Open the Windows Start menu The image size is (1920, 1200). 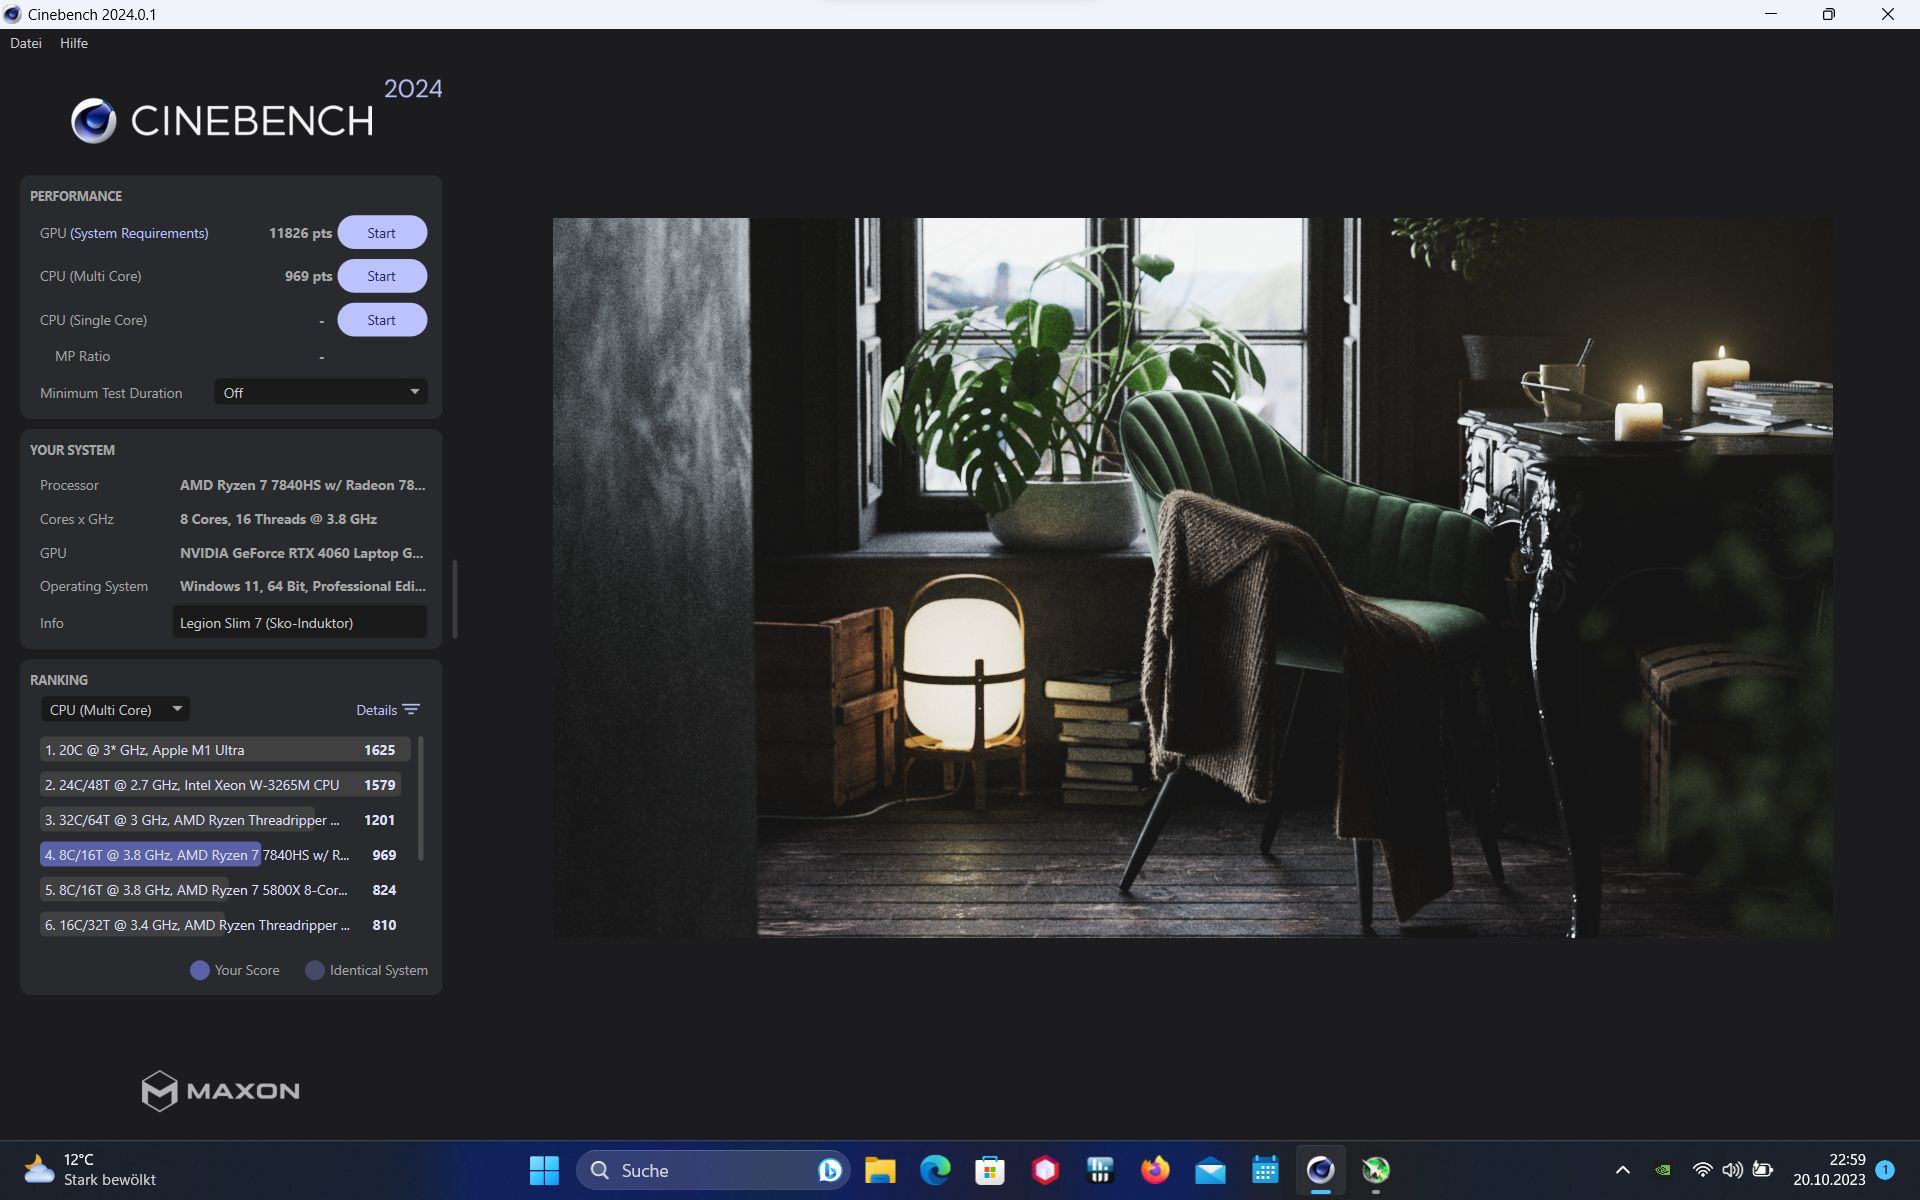click(544, 1170)
